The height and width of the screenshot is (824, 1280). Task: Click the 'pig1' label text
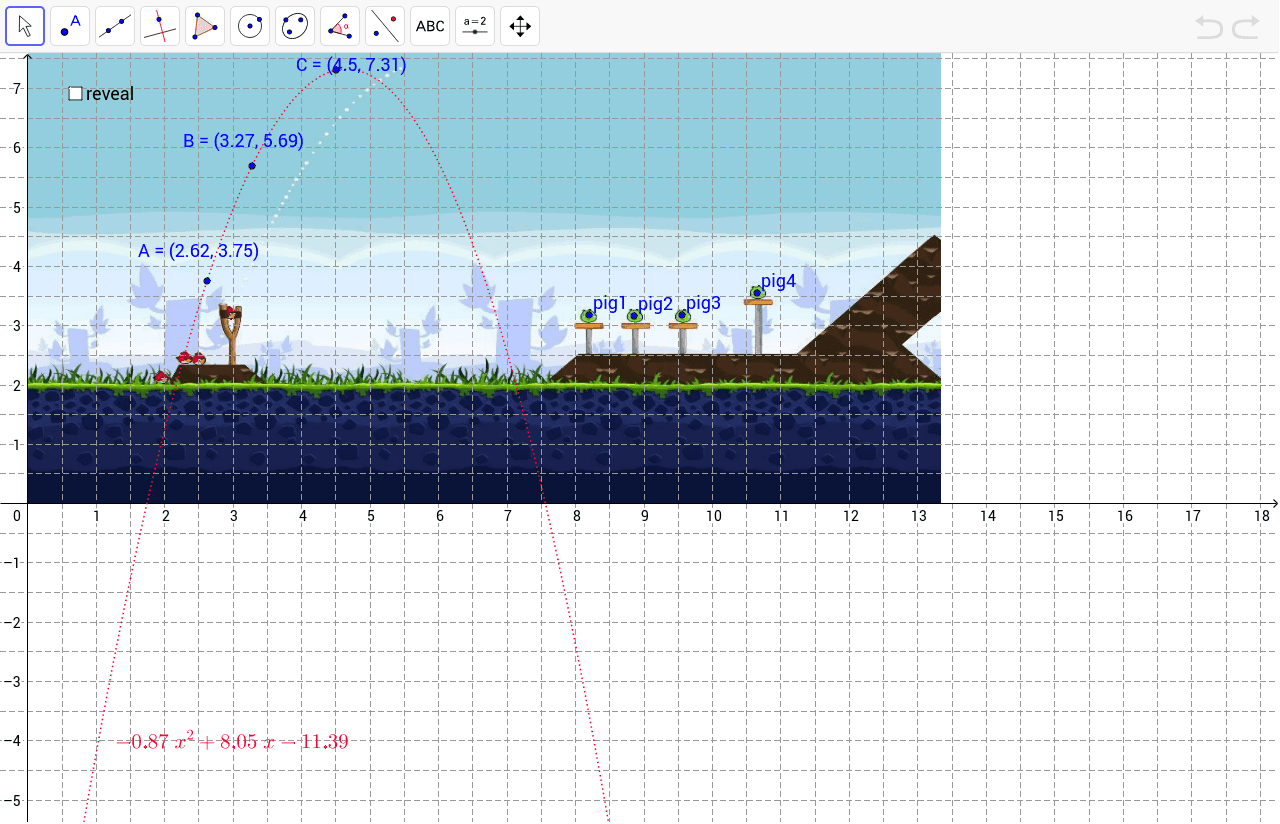click(610, 303)
